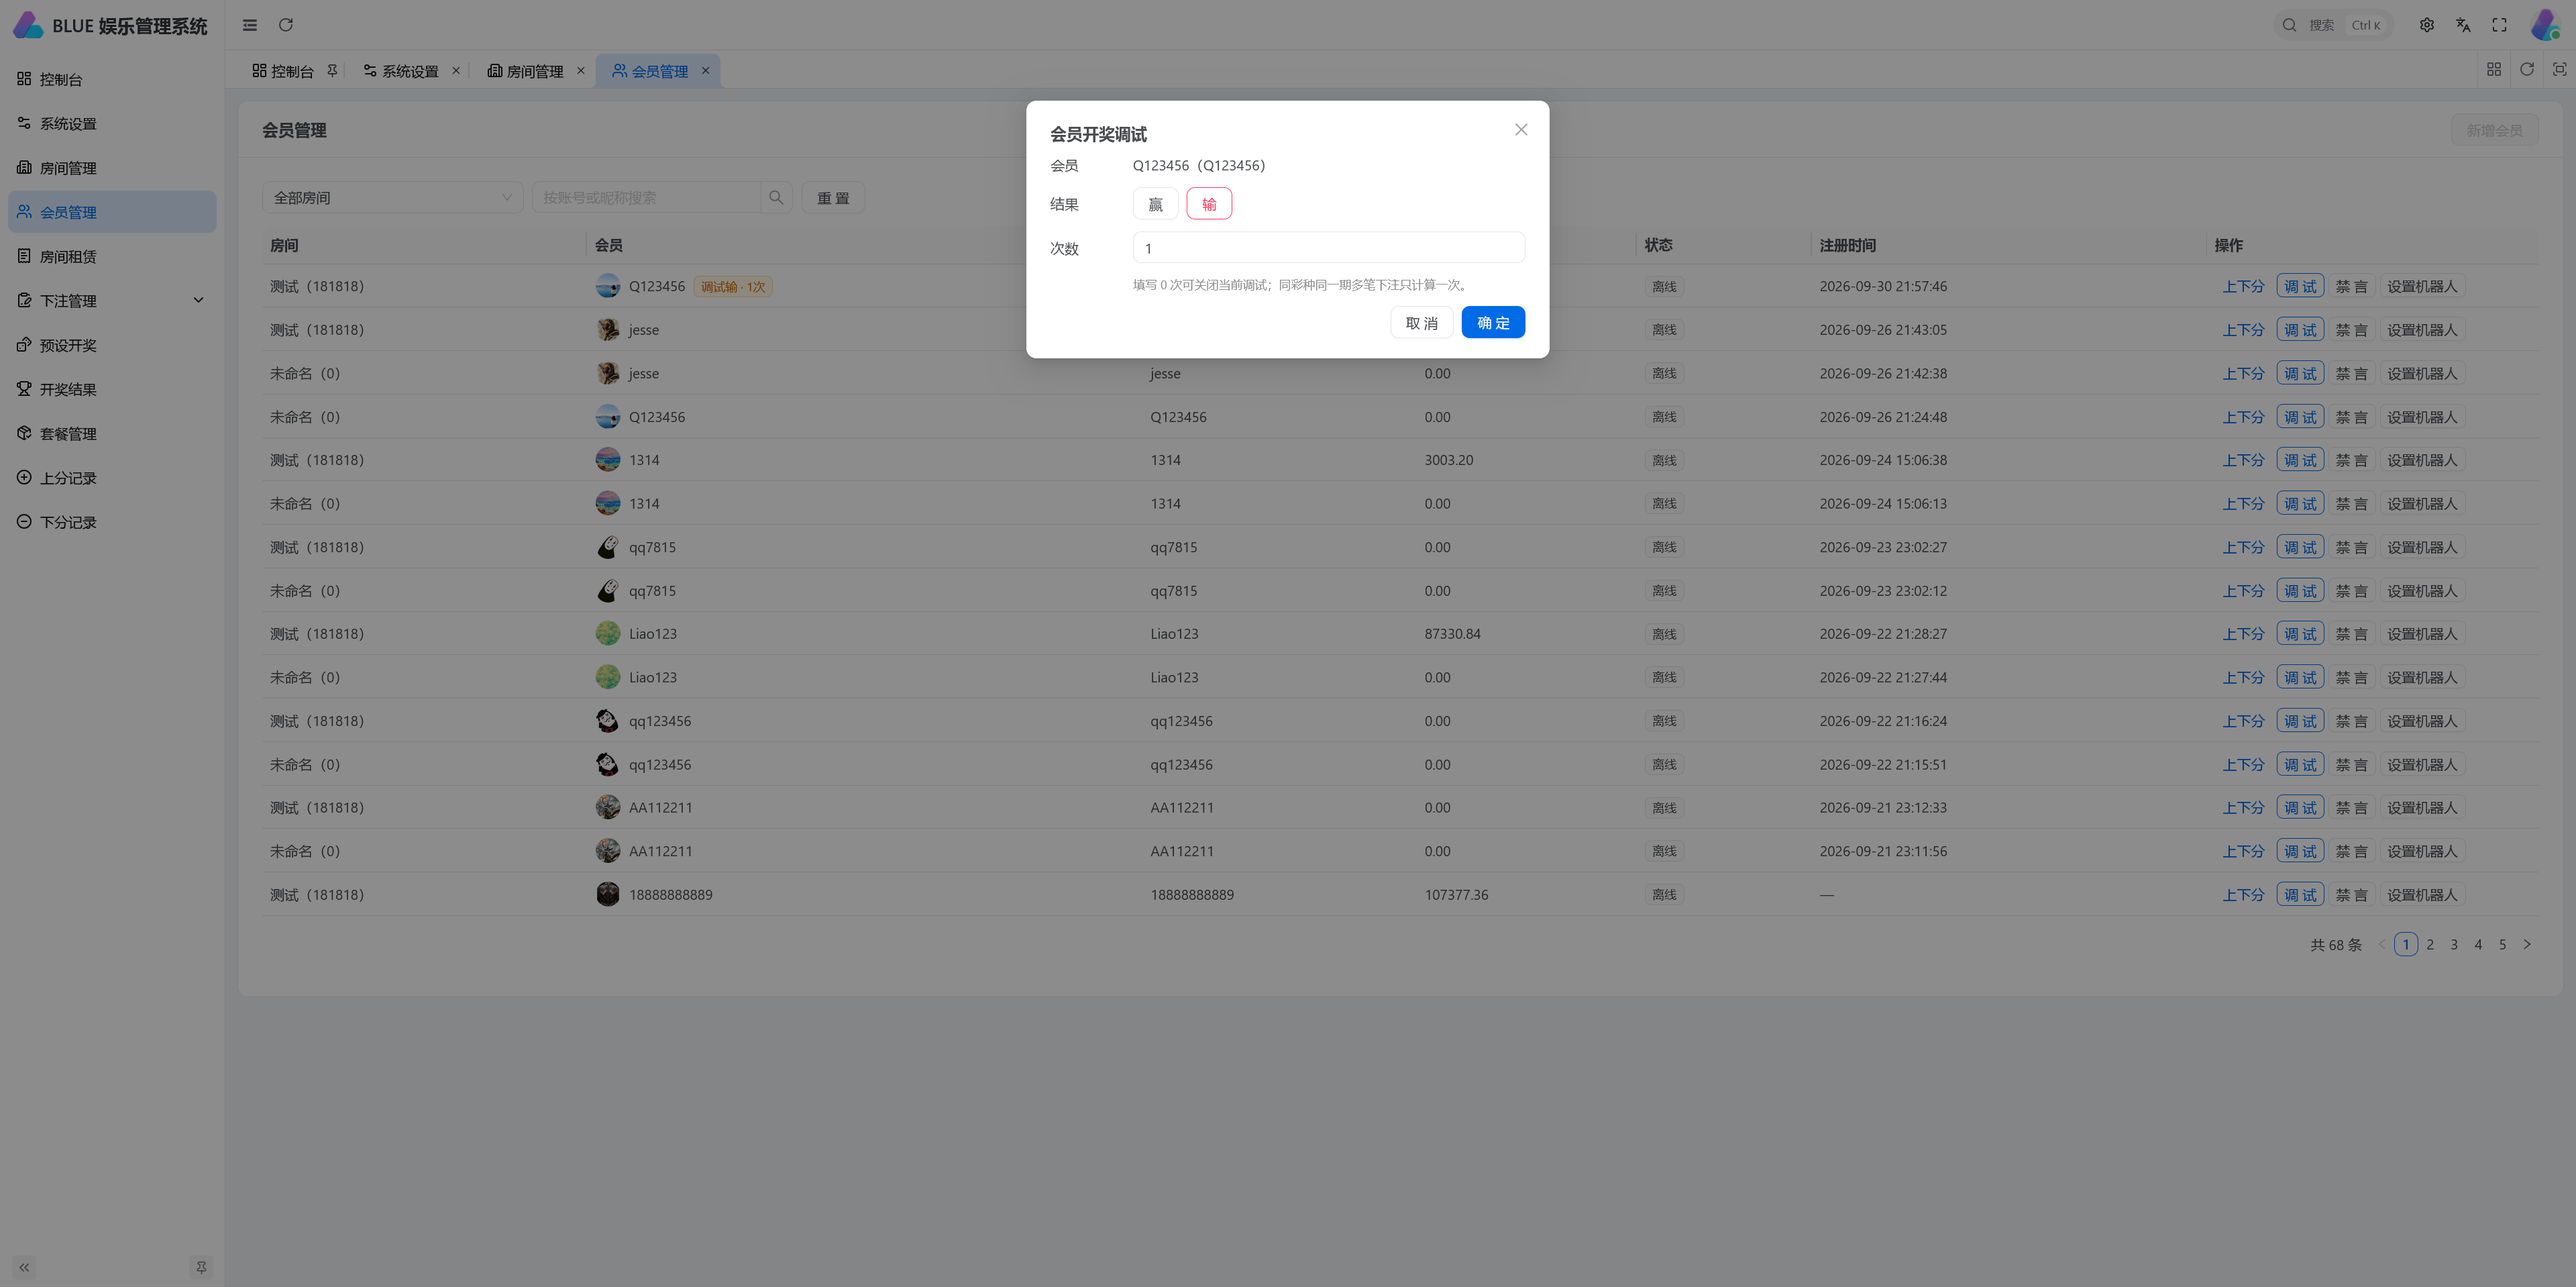Click 禁言 for the qq123456 未命名 row
The image size is (2576, 1287).
click(x=2351, y=765)
